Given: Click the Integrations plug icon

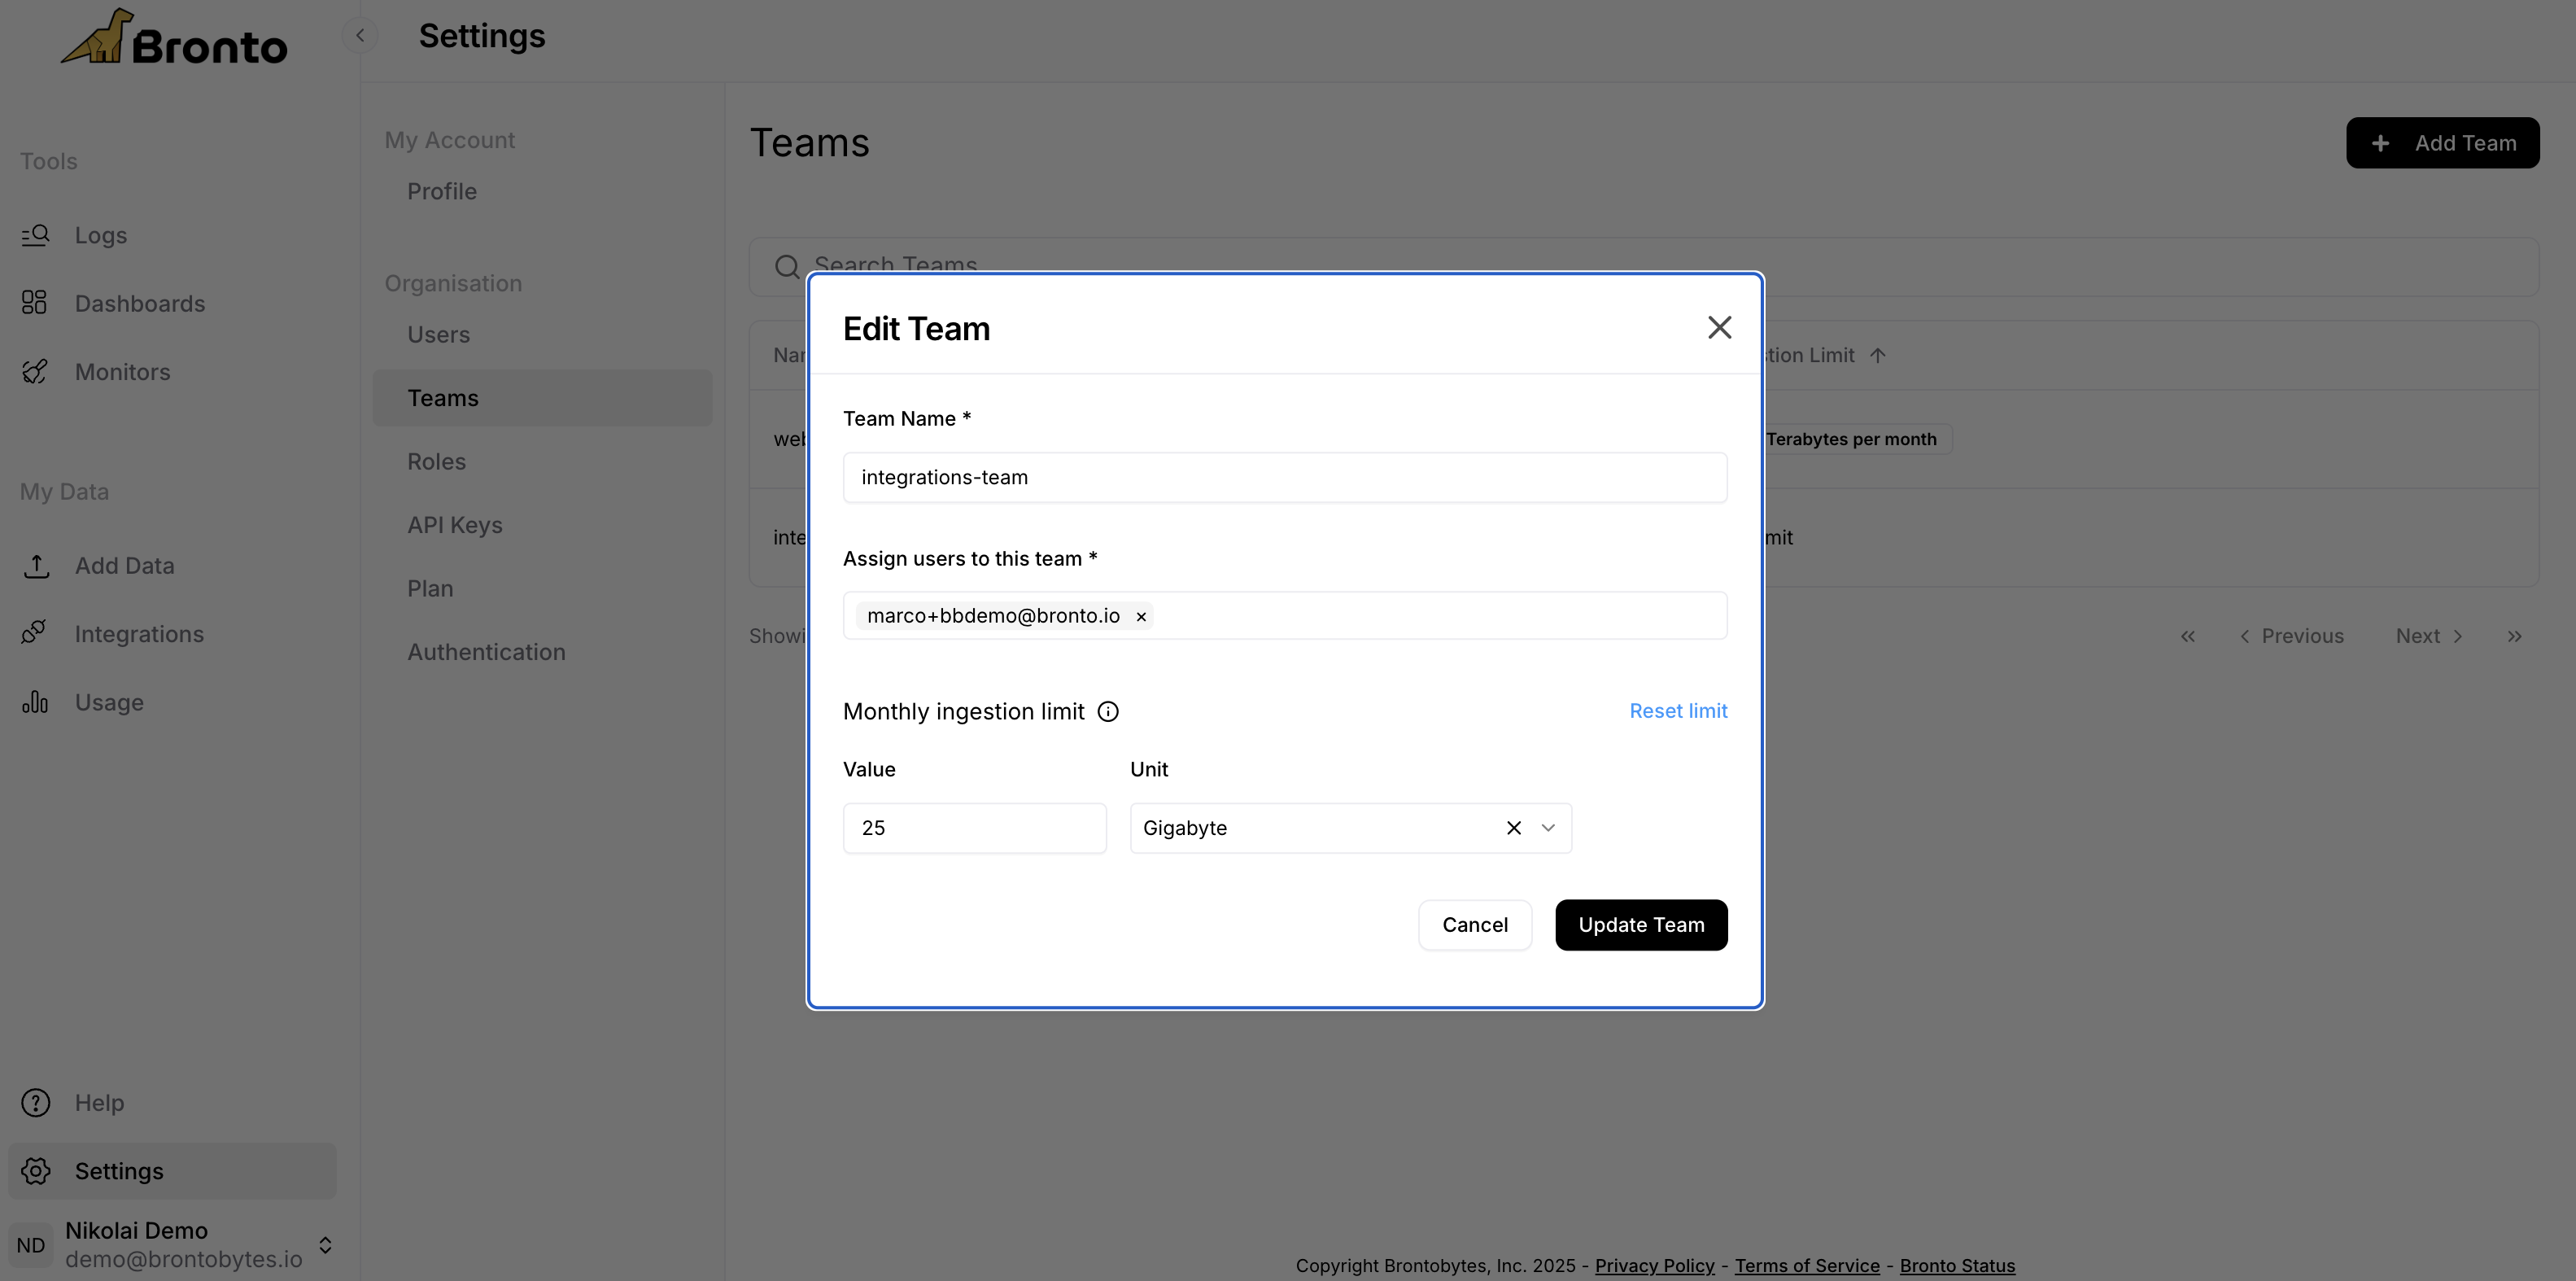Looking at the screenshot, I should (35, 634).
